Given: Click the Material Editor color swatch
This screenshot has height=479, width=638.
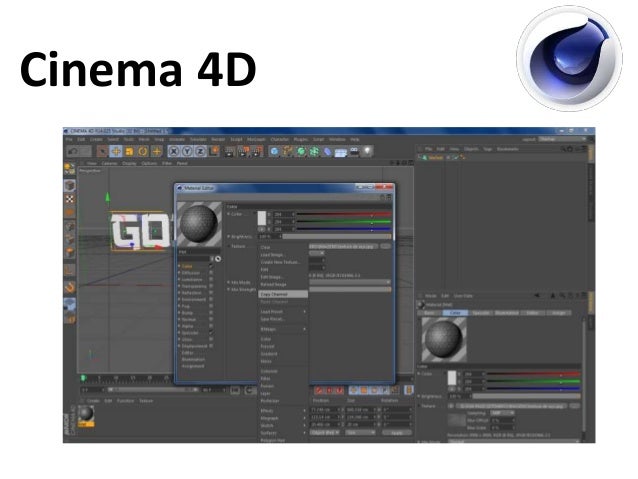Looking at the screenshot, I should 262,218.
